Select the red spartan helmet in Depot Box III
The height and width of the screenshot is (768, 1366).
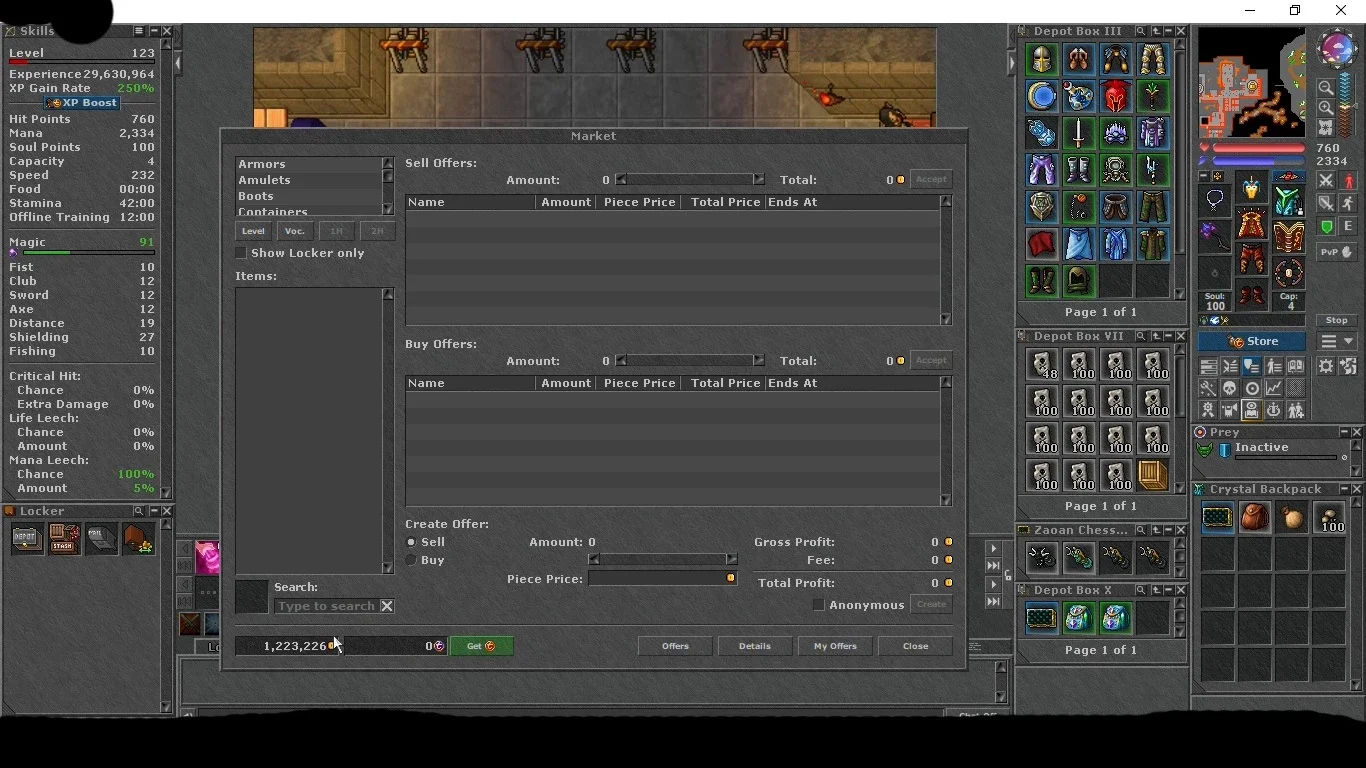coord(1116,97)
